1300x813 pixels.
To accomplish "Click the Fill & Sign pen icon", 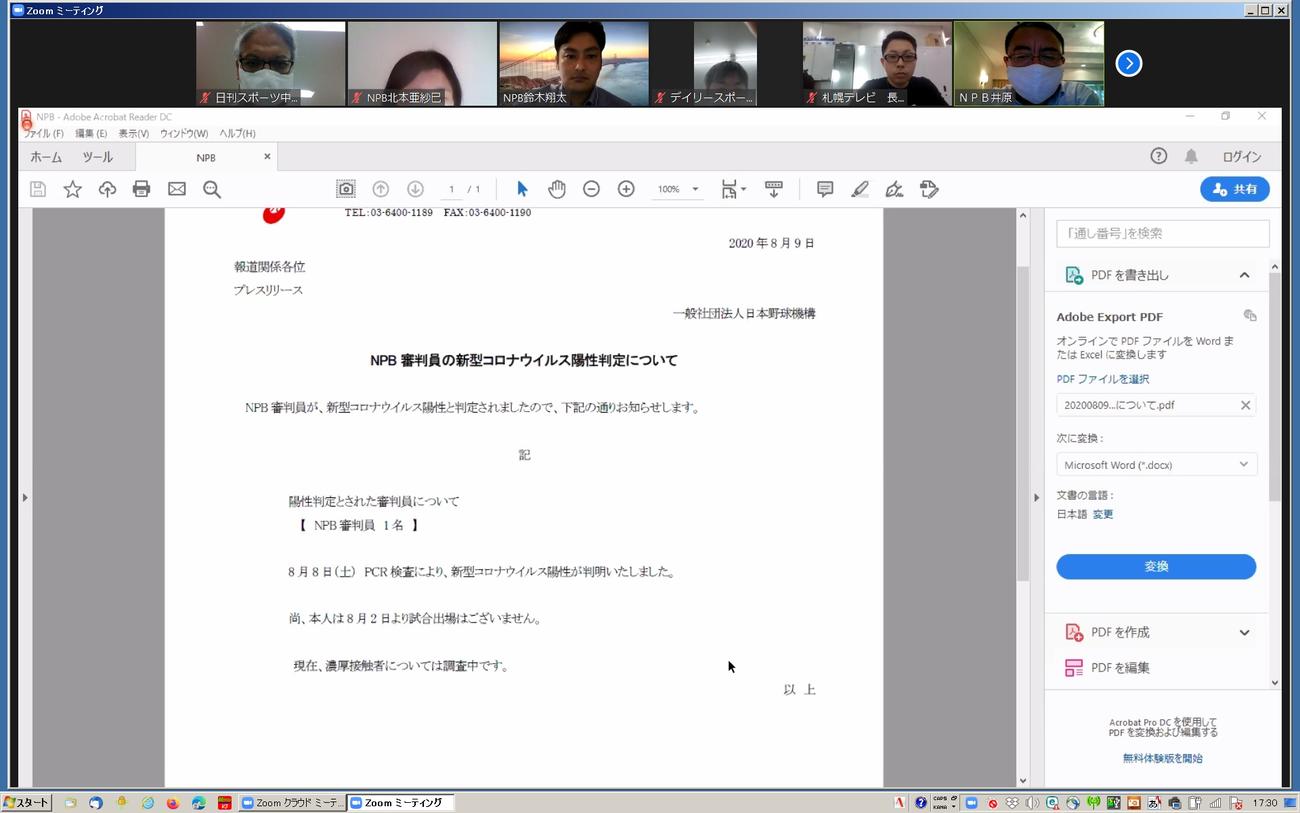I will pos(894,189).
